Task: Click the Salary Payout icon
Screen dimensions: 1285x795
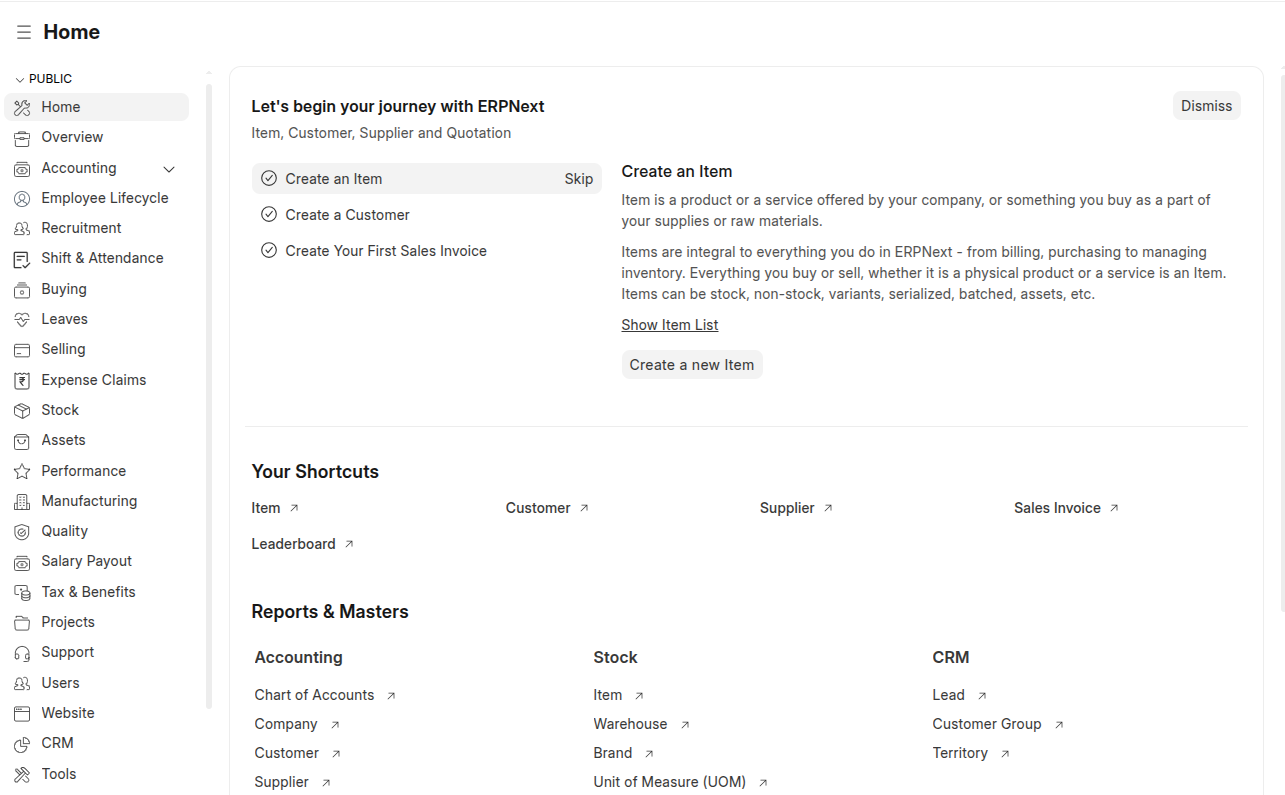Action: [22, 561]
